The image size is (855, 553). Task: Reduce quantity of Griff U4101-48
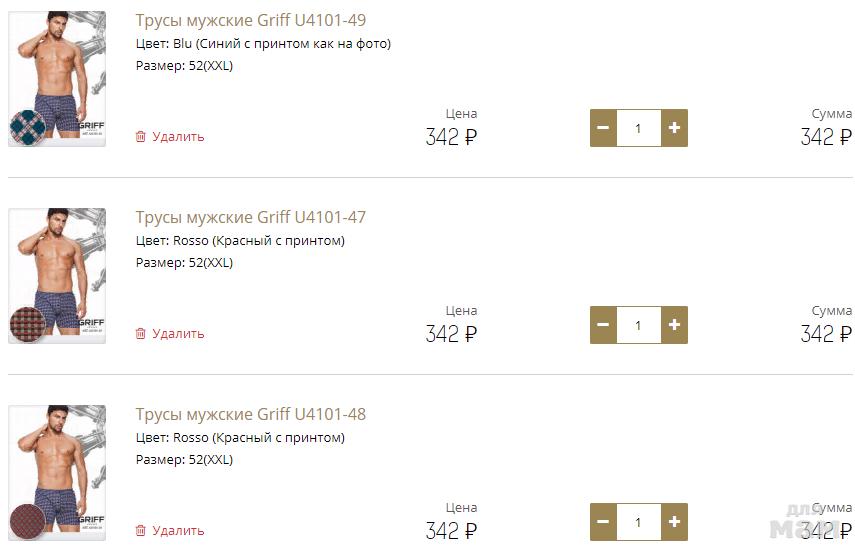[603, 522]
